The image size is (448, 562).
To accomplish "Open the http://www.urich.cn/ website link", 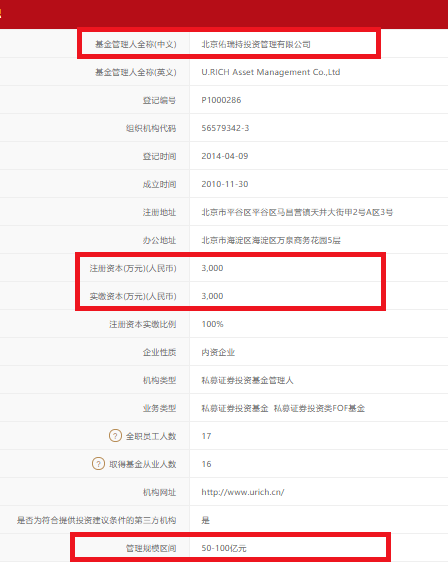I will pyautogui.click(x=243, y=492).
